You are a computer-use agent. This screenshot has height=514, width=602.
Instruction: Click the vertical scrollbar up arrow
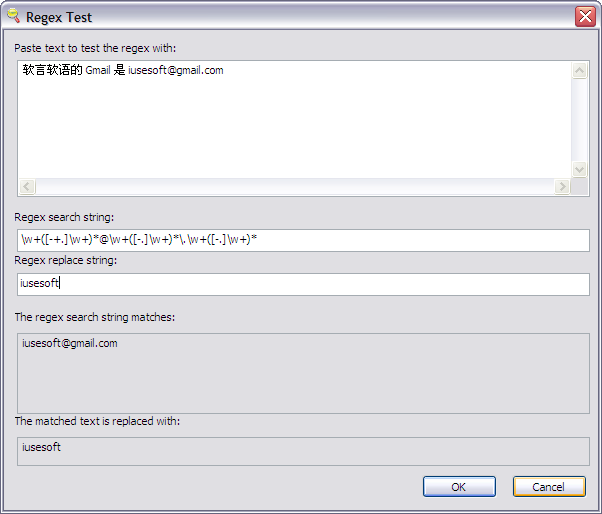point(579,71)
